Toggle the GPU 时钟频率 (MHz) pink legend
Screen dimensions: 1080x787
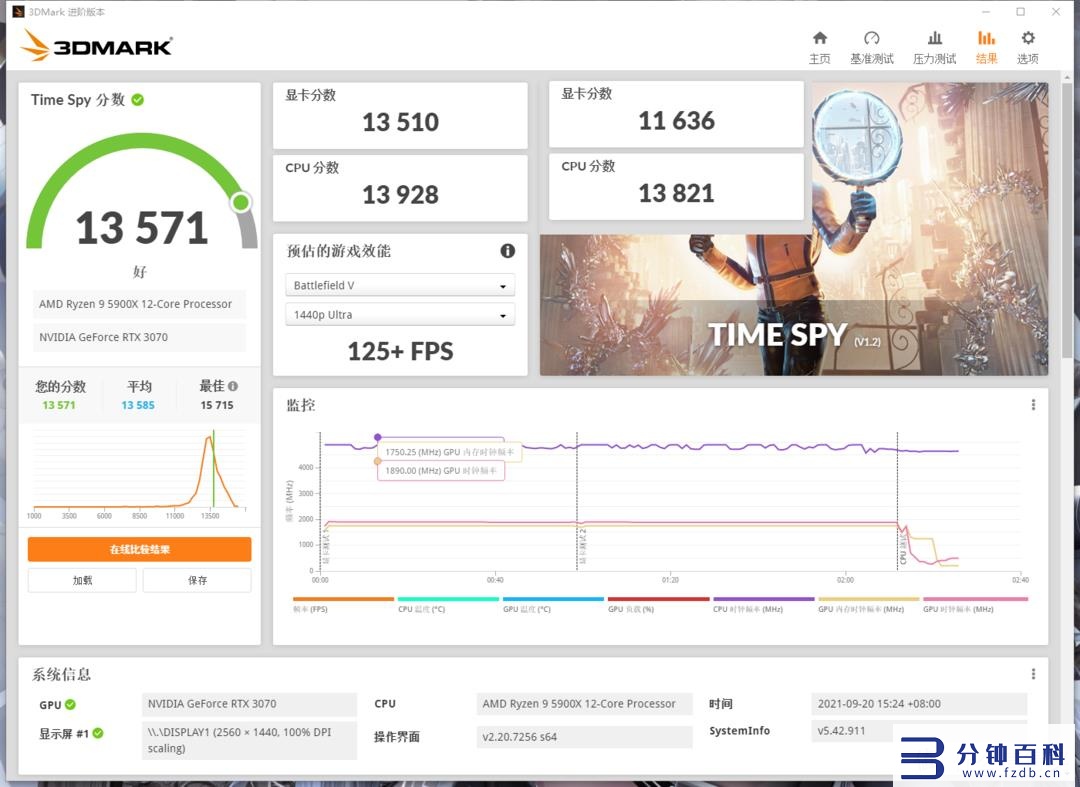point(975,605)
